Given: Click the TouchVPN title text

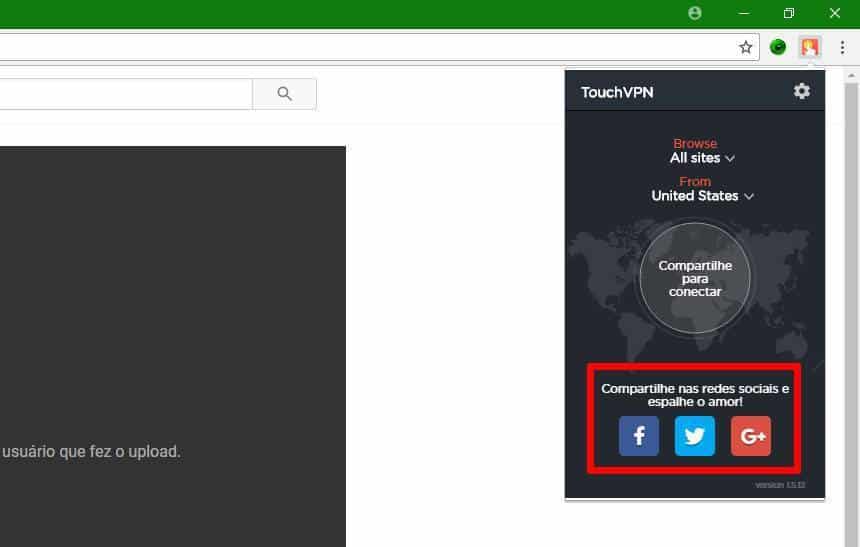Looking at the screenshot, I should pyautogui.click(x=617, y=92).
